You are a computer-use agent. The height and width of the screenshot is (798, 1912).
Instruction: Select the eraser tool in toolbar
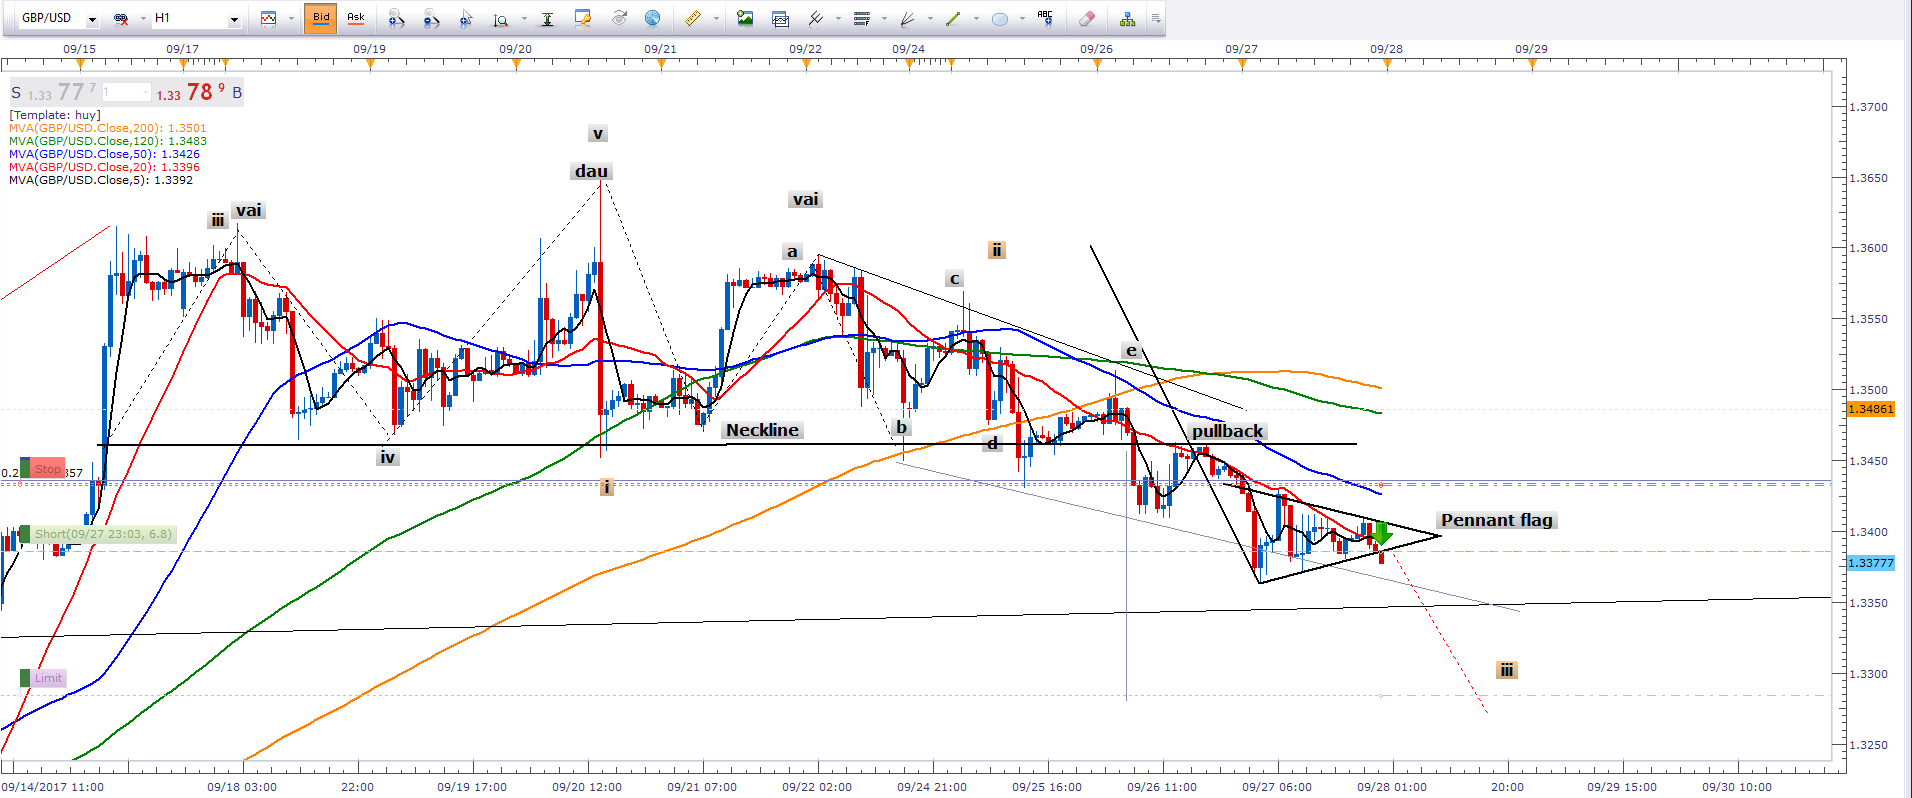click(x=1087, y=18)
